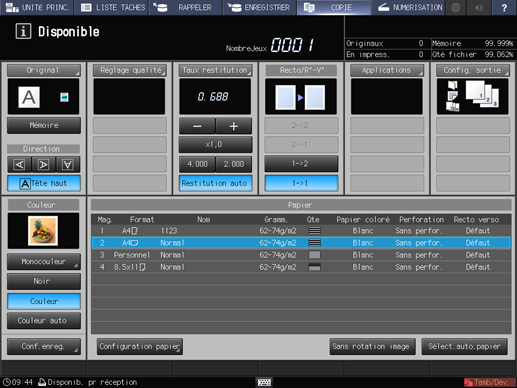Viewport: 517px width, 388px height.
Task: Click the info icon beside Disponible
Action: click(x=23, y=32)
